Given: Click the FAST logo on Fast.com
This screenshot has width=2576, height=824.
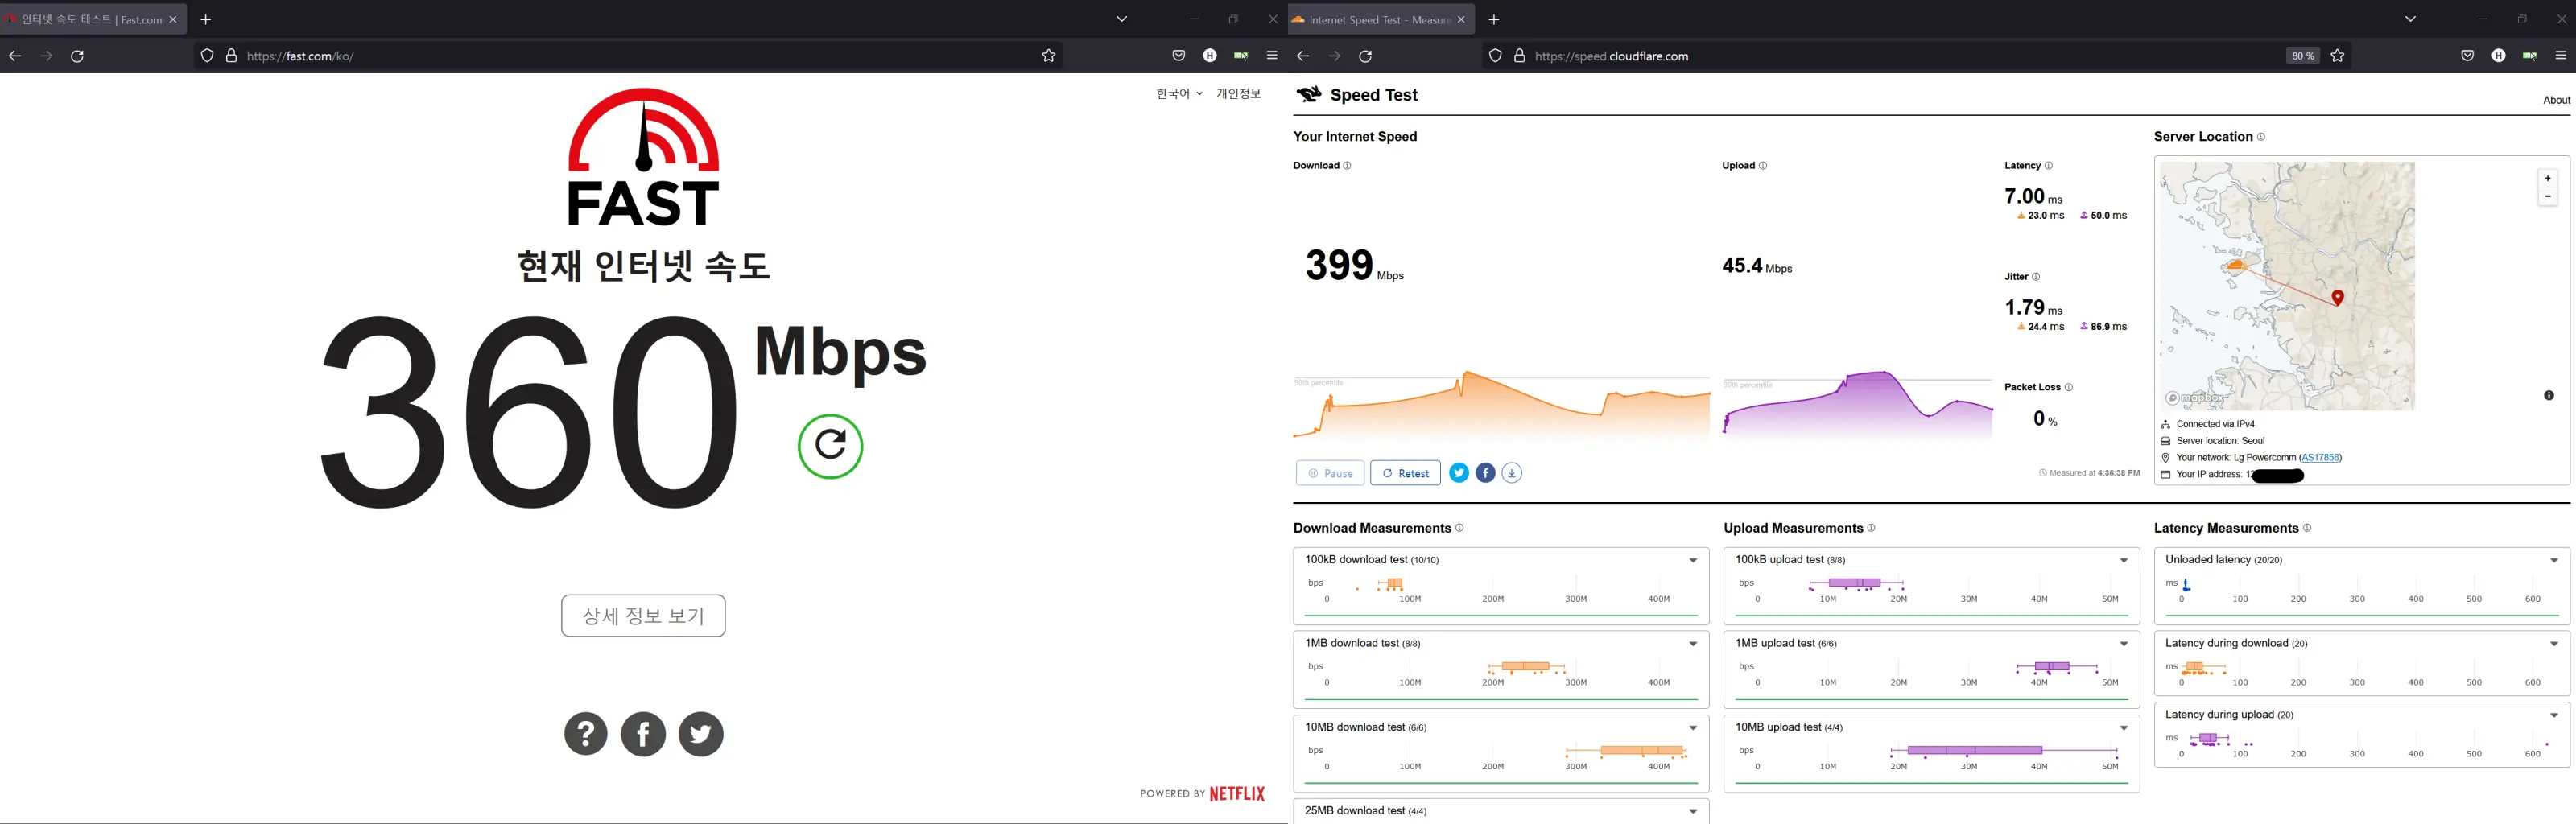Looking at the screenshot, I should coord(643,157).
